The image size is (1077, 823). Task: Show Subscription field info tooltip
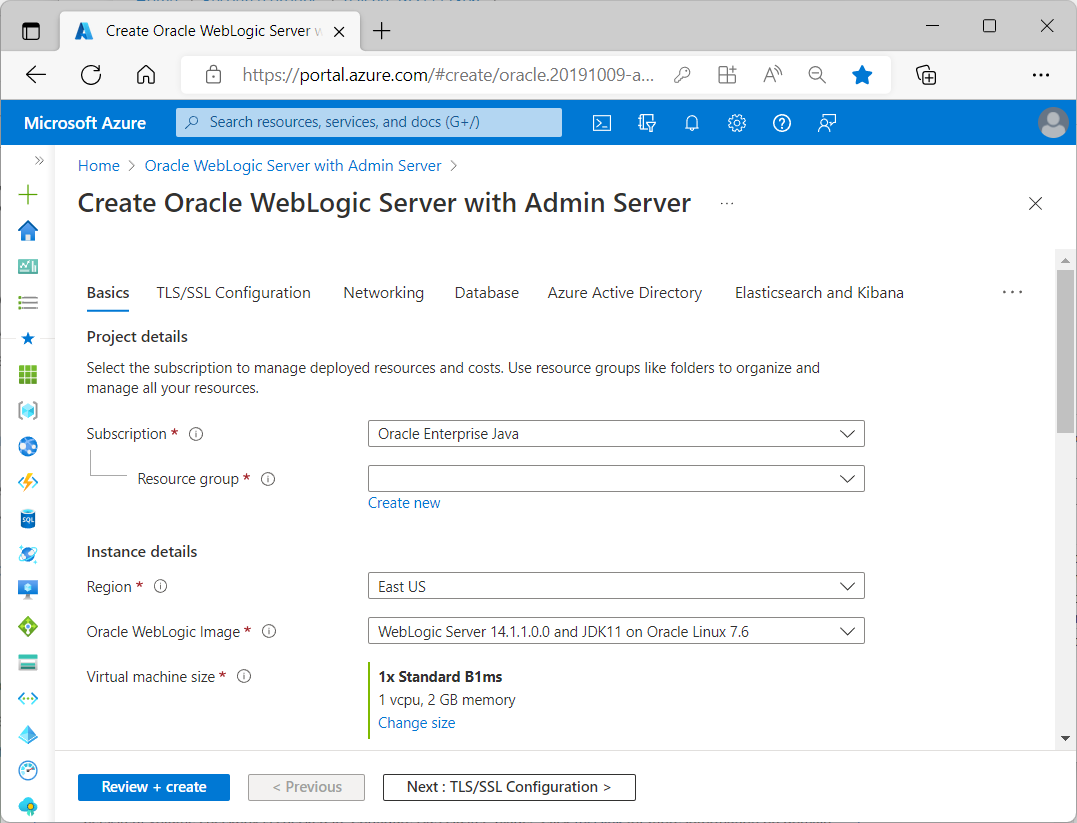(196, 434)
